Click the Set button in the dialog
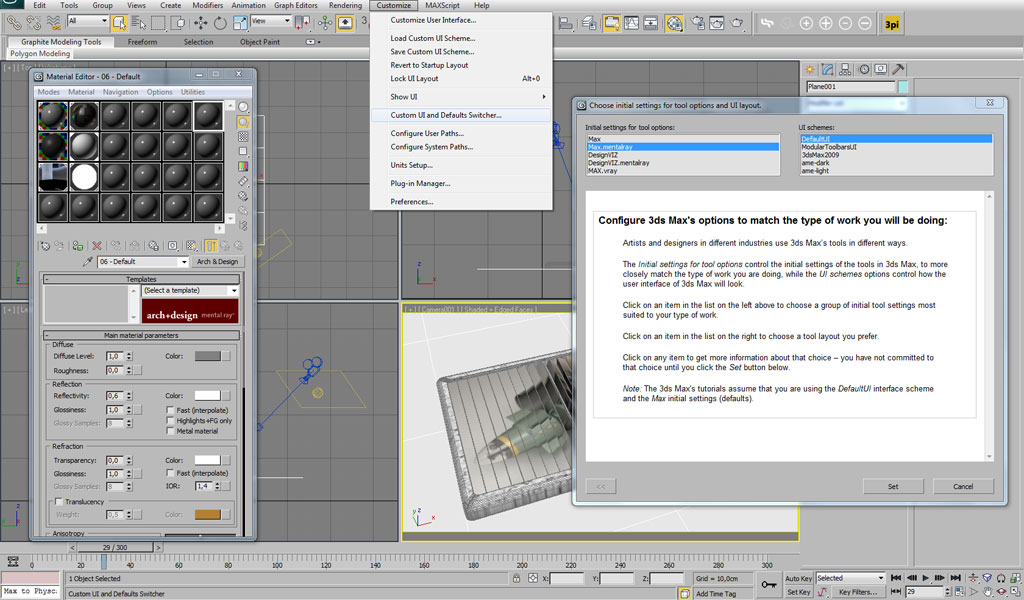Screen dimensions: 1024x600 point(893,486)
